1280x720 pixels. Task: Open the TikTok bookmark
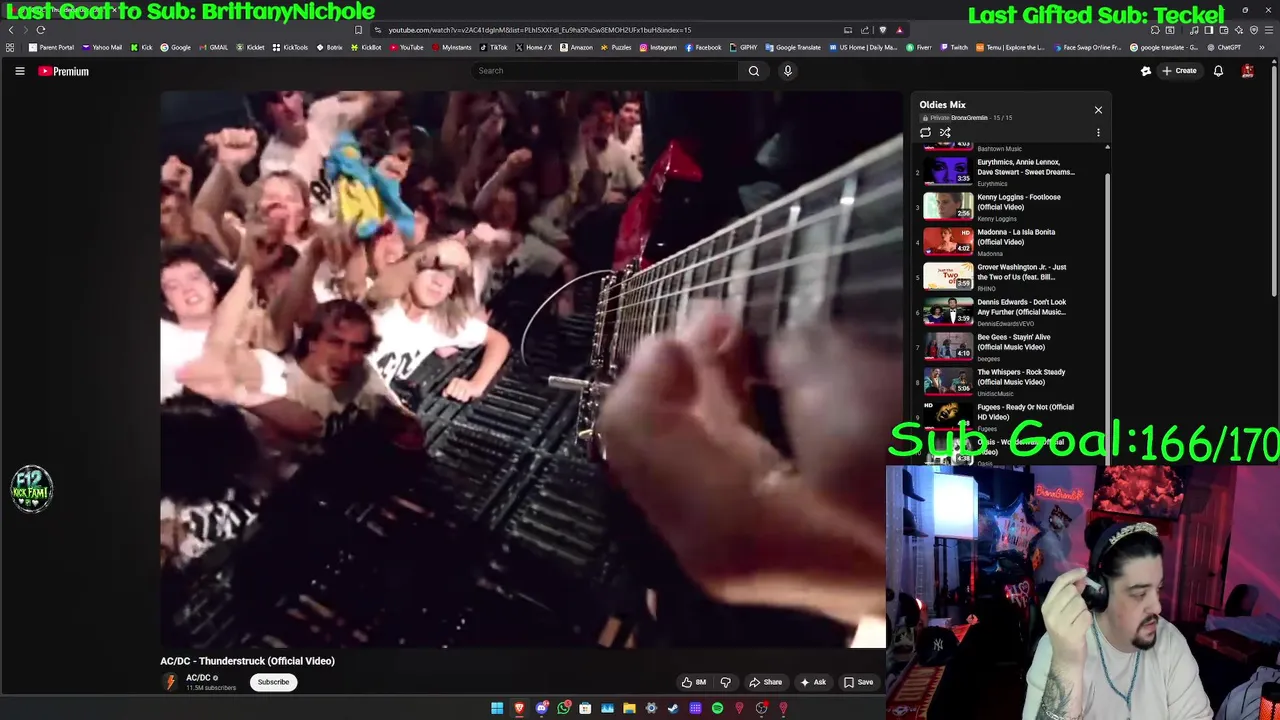point(494,47)
